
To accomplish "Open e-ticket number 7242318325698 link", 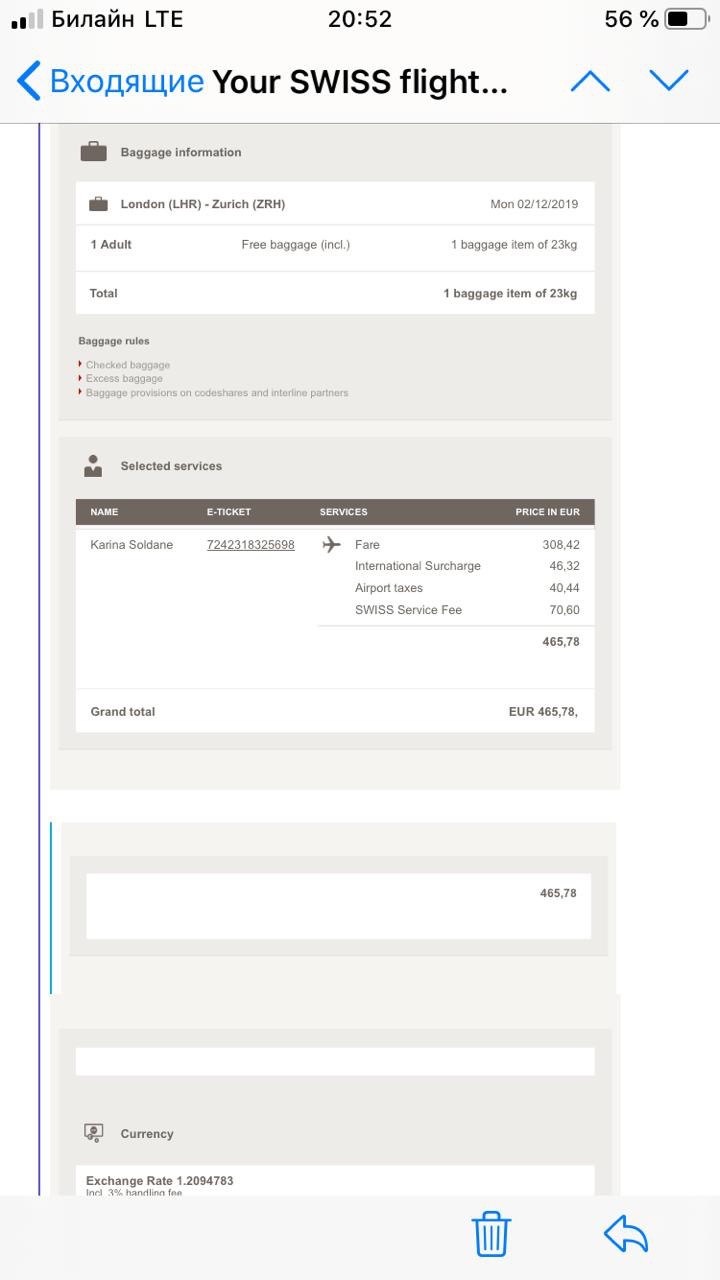I will tap(250, 545).
